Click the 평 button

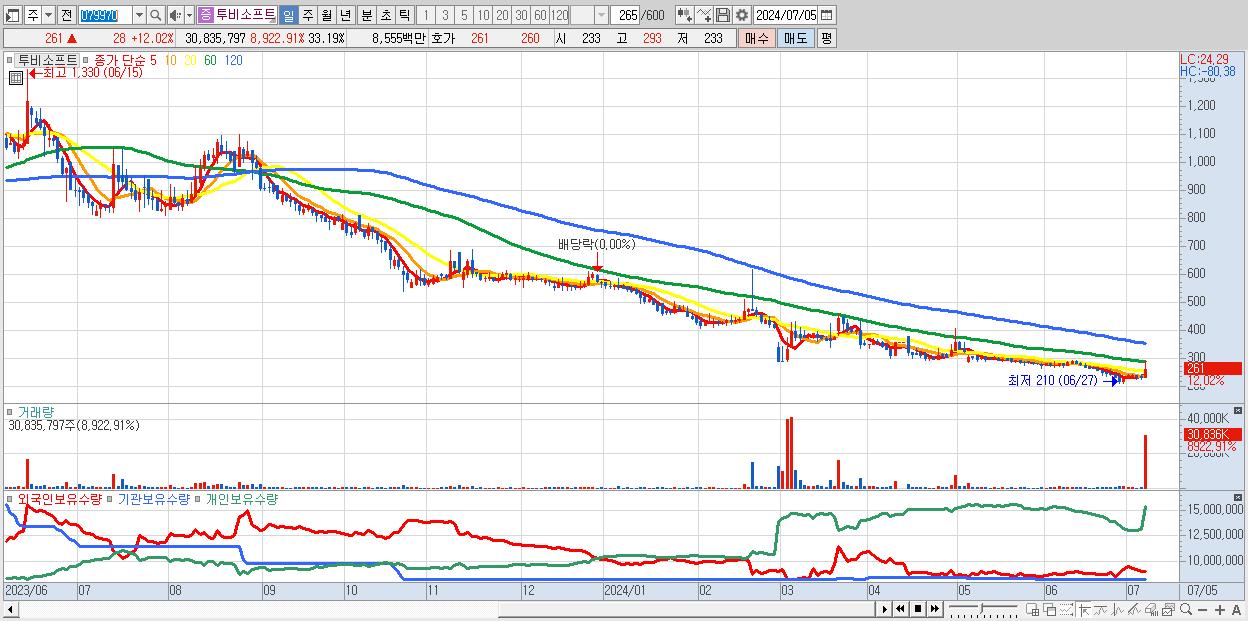point(826,38)
